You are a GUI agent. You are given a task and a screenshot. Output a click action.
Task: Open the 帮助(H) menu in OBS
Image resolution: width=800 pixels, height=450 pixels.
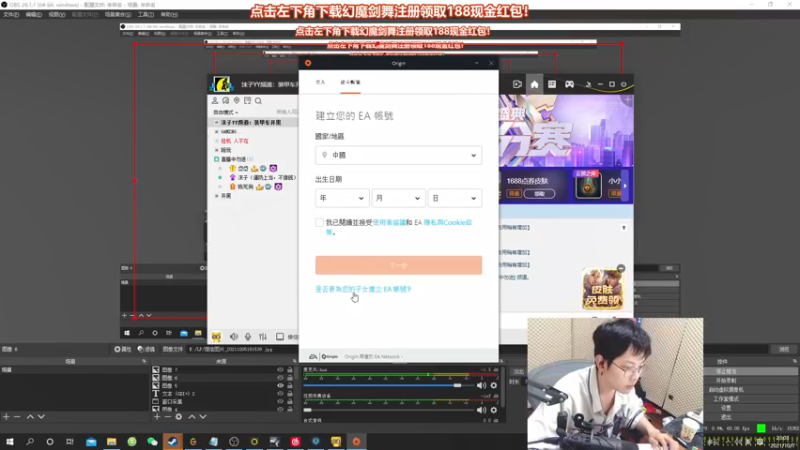click(169, 15)
